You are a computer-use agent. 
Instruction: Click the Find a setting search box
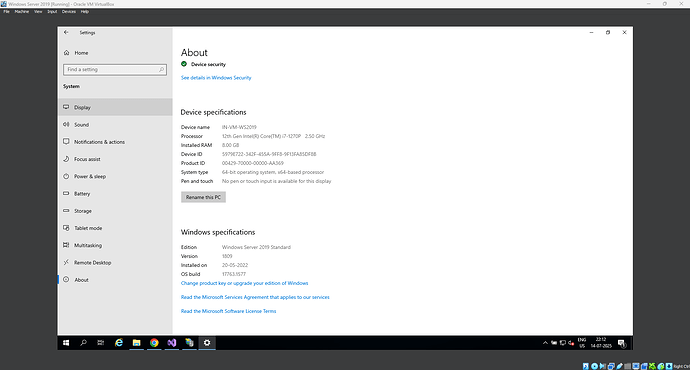(115, 70)
